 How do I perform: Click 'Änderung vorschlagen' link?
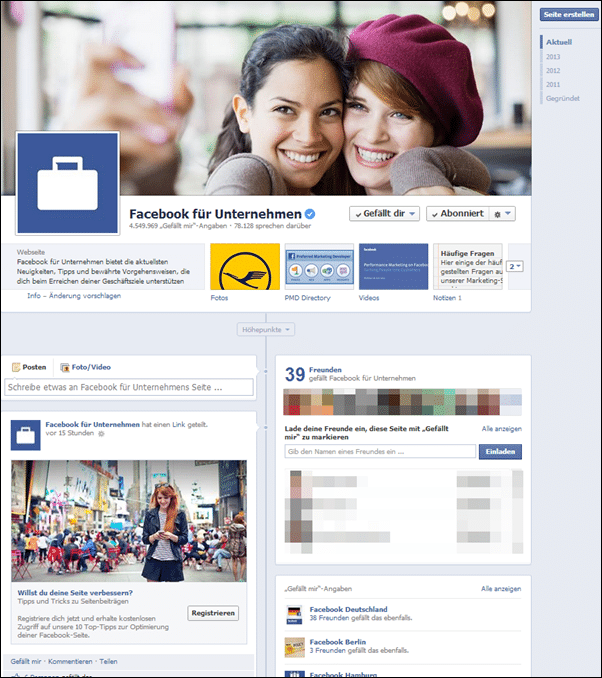point(85,296)
